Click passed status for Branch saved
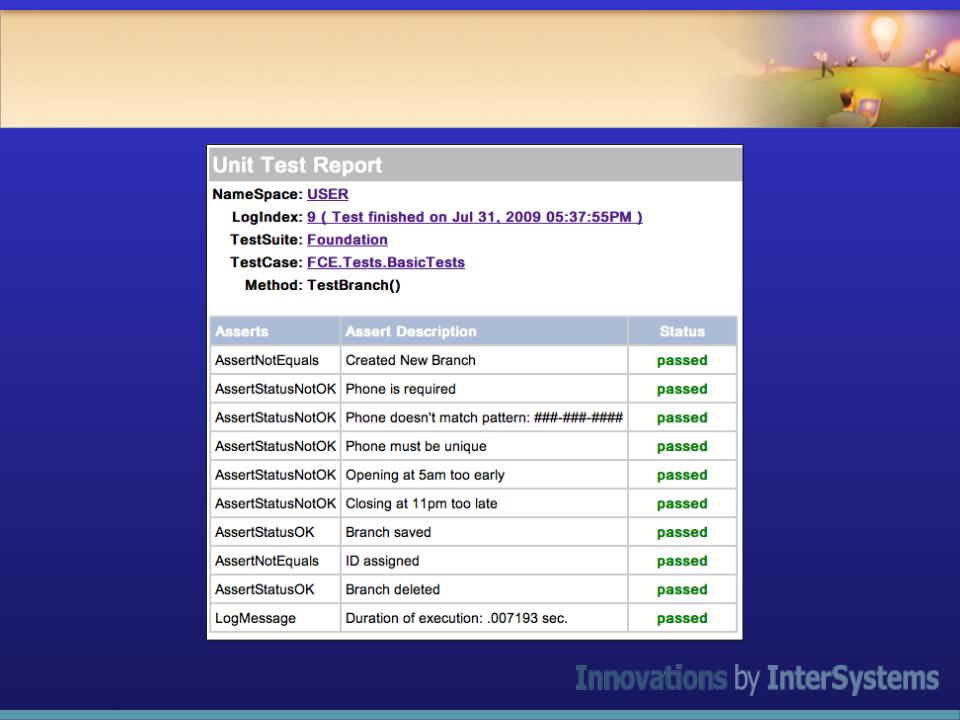 click(682, 532)
